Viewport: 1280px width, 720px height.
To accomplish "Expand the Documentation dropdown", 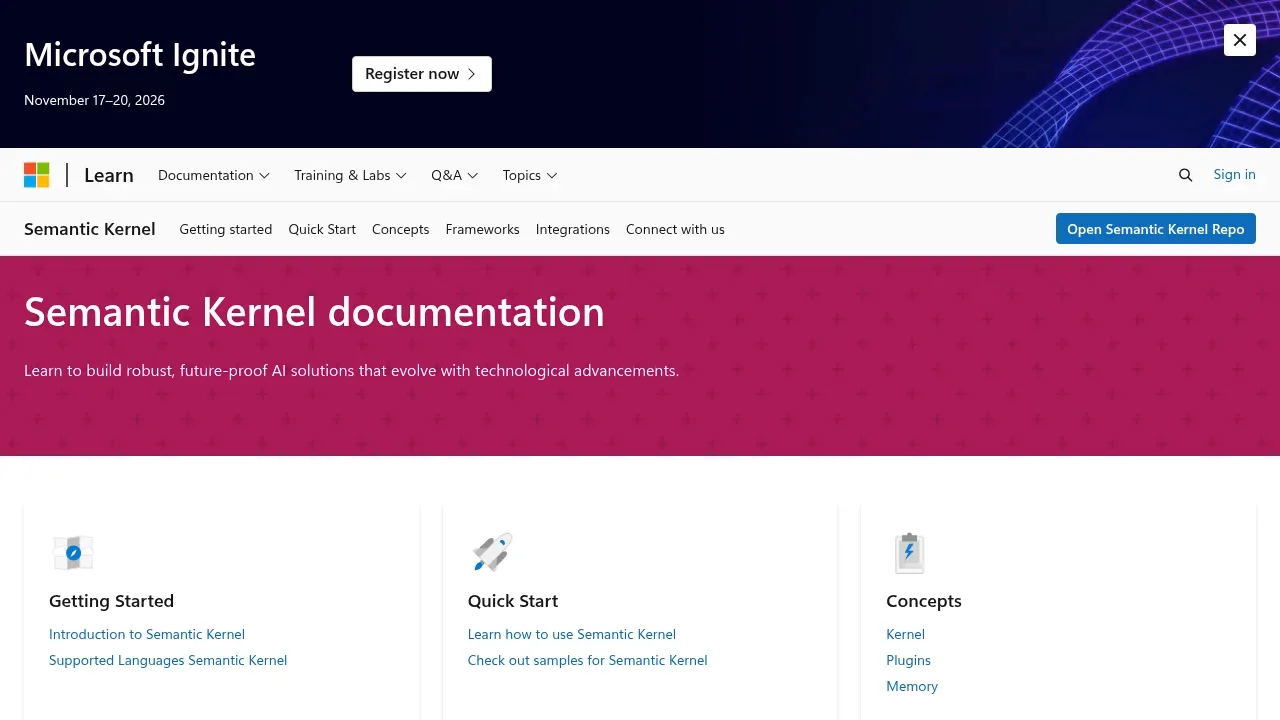I will pos(214,175).
